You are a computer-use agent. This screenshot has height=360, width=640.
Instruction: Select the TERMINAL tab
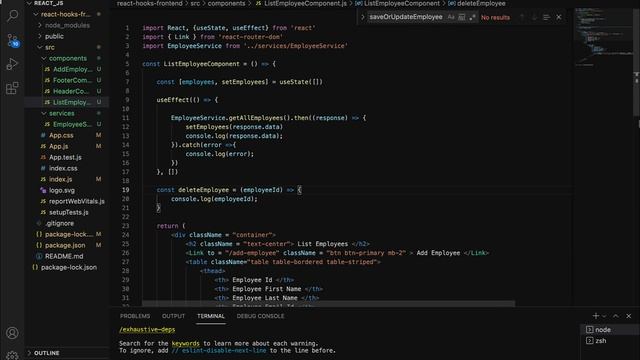(211, 316)
